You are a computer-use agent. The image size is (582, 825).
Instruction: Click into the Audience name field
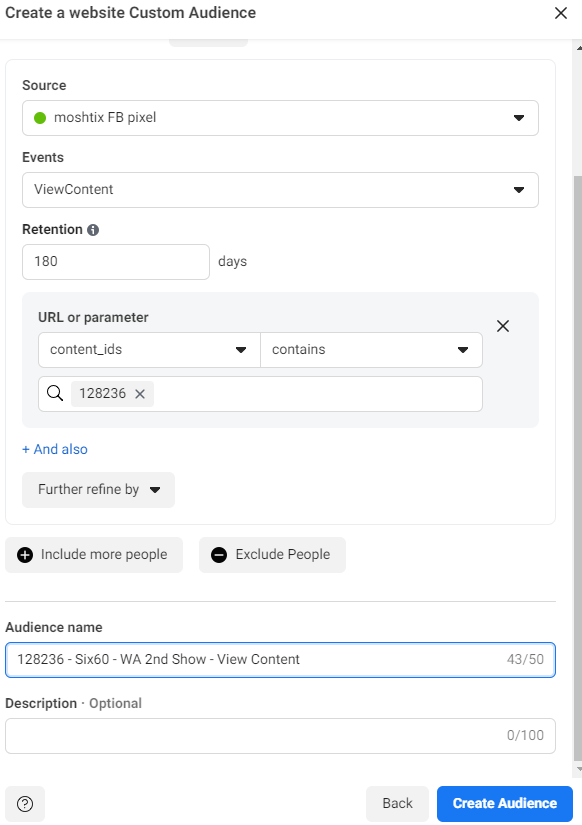click(280, 660)
